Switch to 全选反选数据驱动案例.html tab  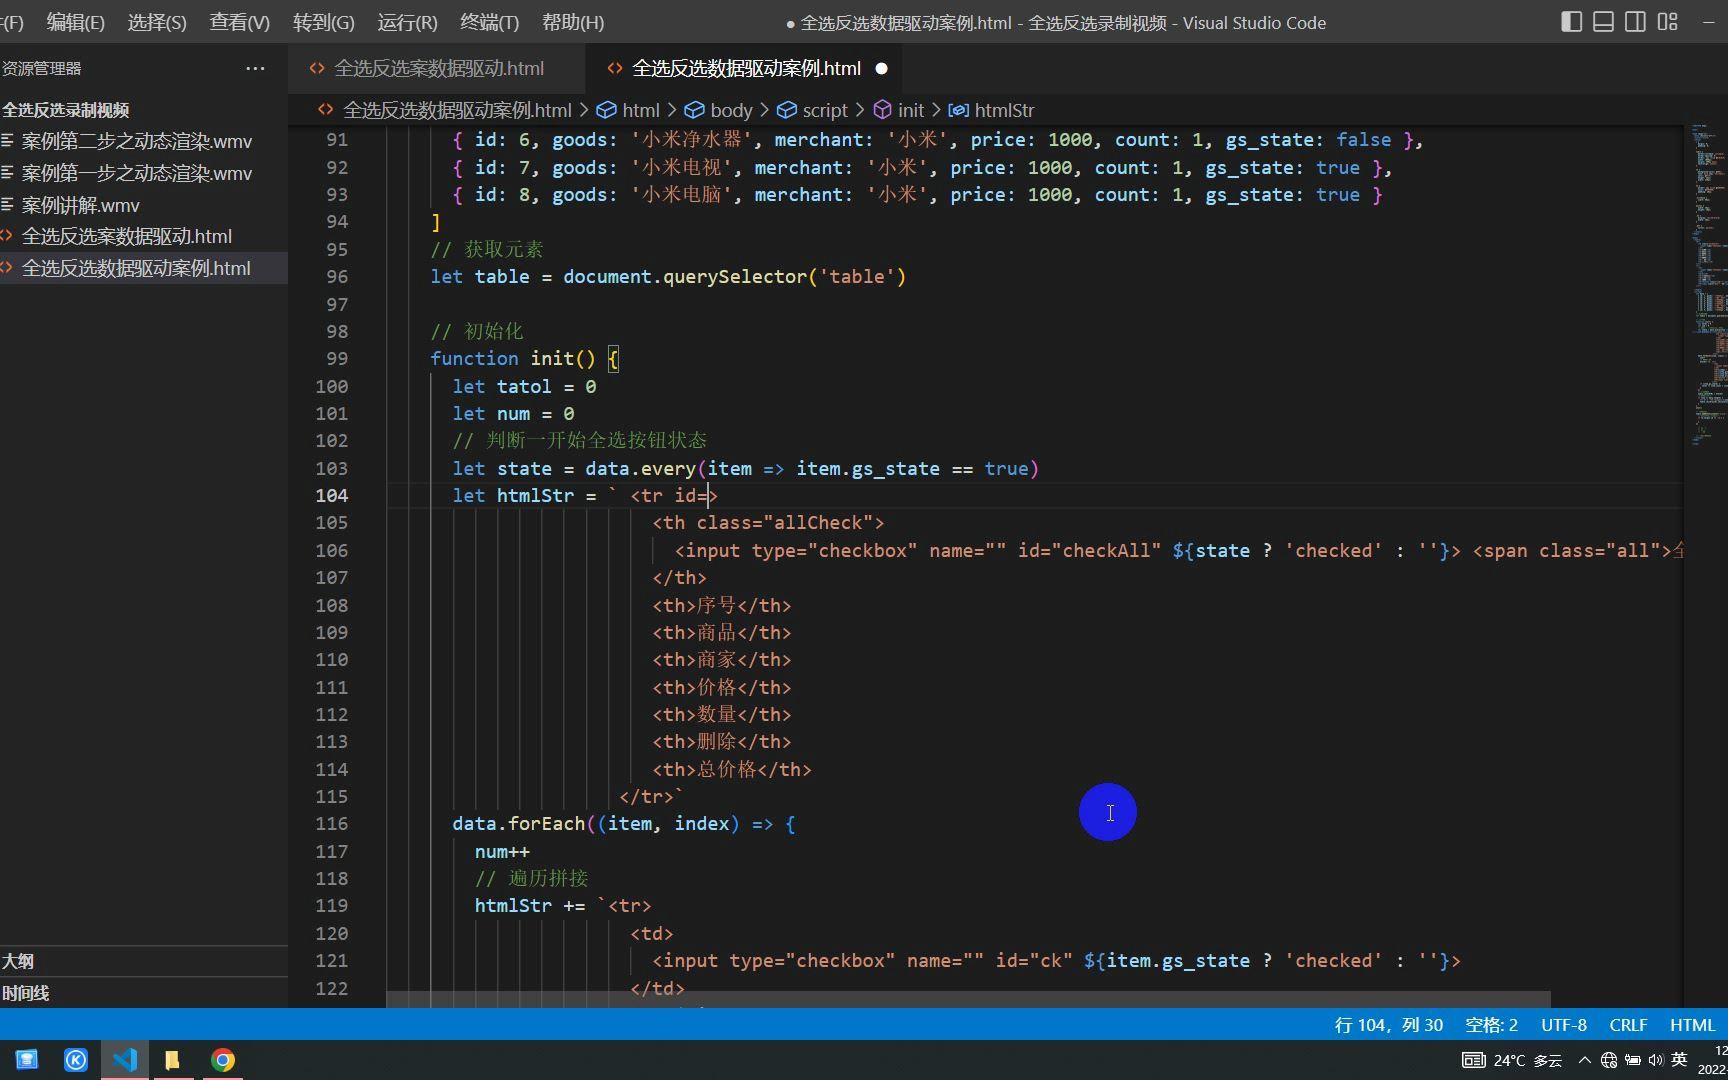[746, 68]
